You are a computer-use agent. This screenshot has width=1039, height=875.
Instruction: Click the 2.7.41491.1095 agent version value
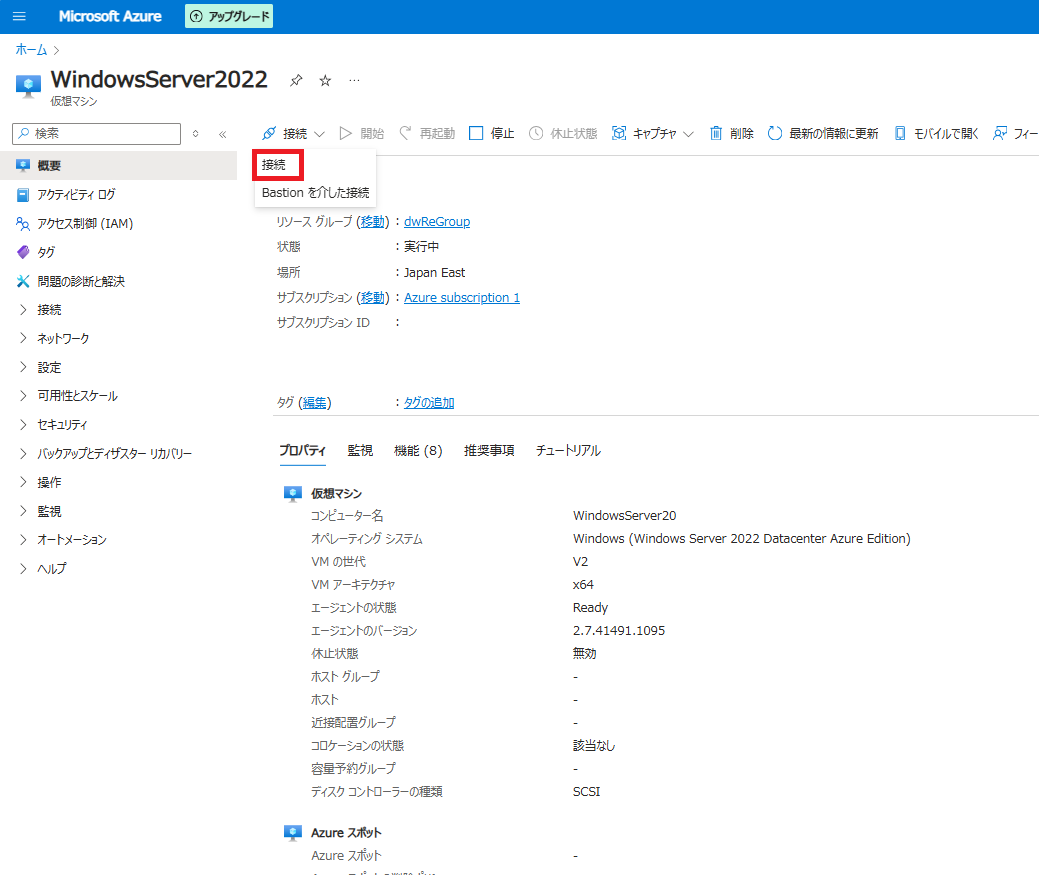619,631
